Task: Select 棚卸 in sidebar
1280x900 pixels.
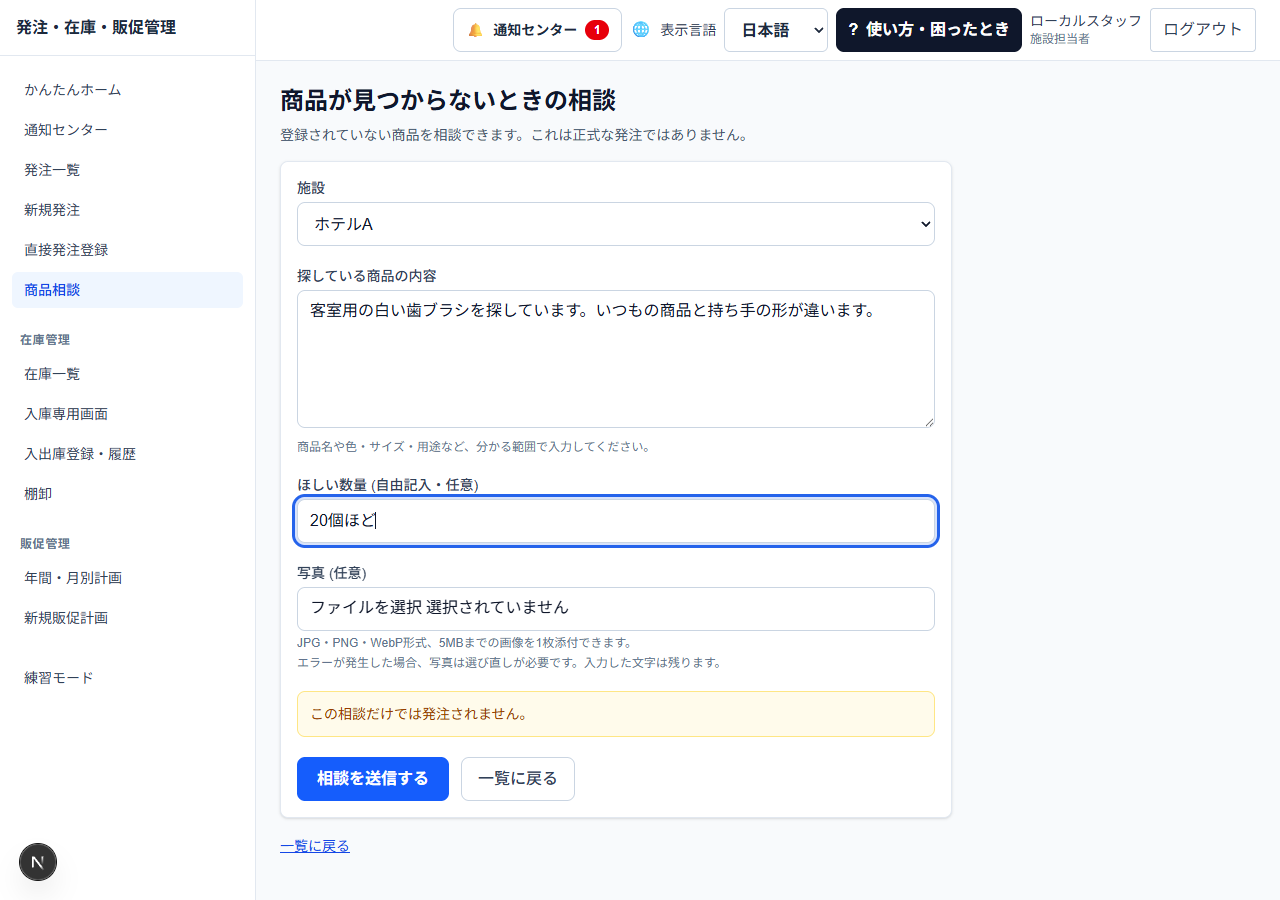Action: click(x=127, y=494)
